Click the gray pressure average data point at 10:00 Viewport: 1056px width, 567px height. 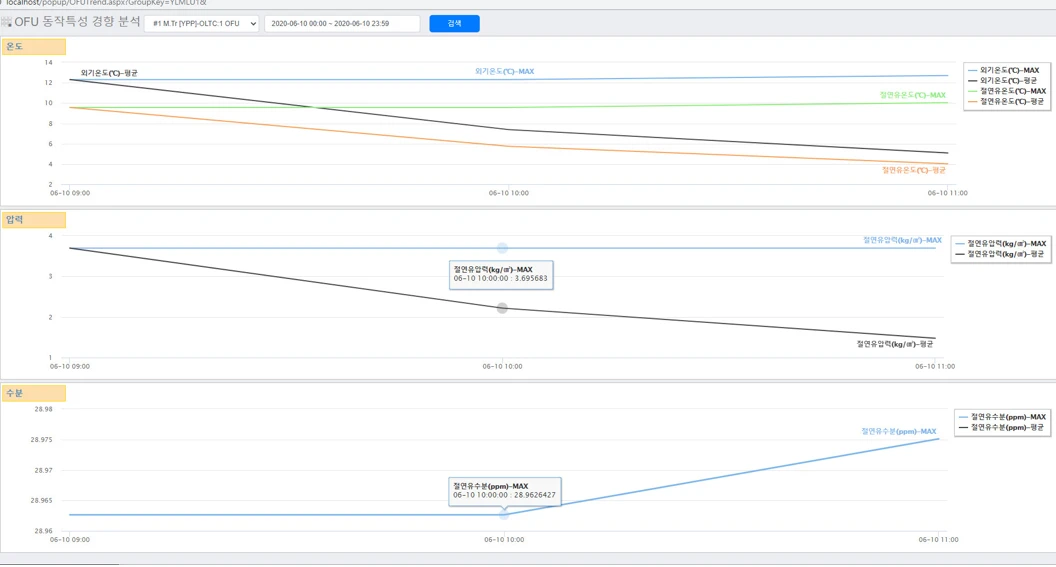pyautogui.click(x=502, y=308)
